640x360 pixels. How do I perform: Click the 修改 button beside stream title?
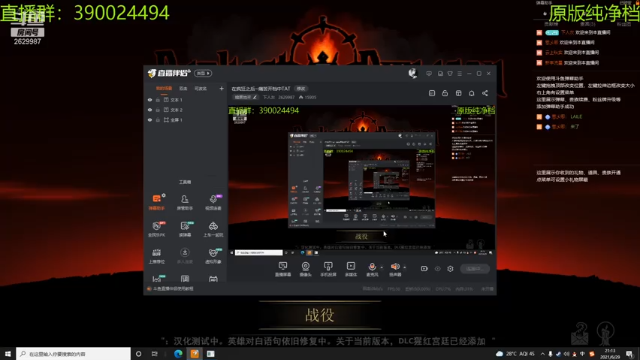[301, 89]
